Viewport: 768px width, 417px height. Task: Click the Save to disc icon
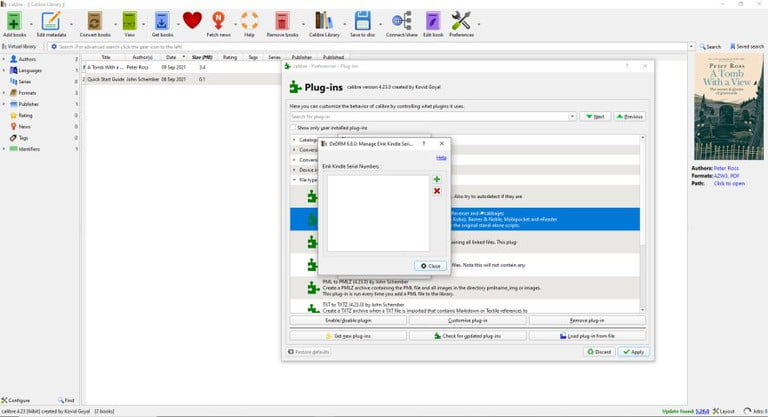point(362,20)
